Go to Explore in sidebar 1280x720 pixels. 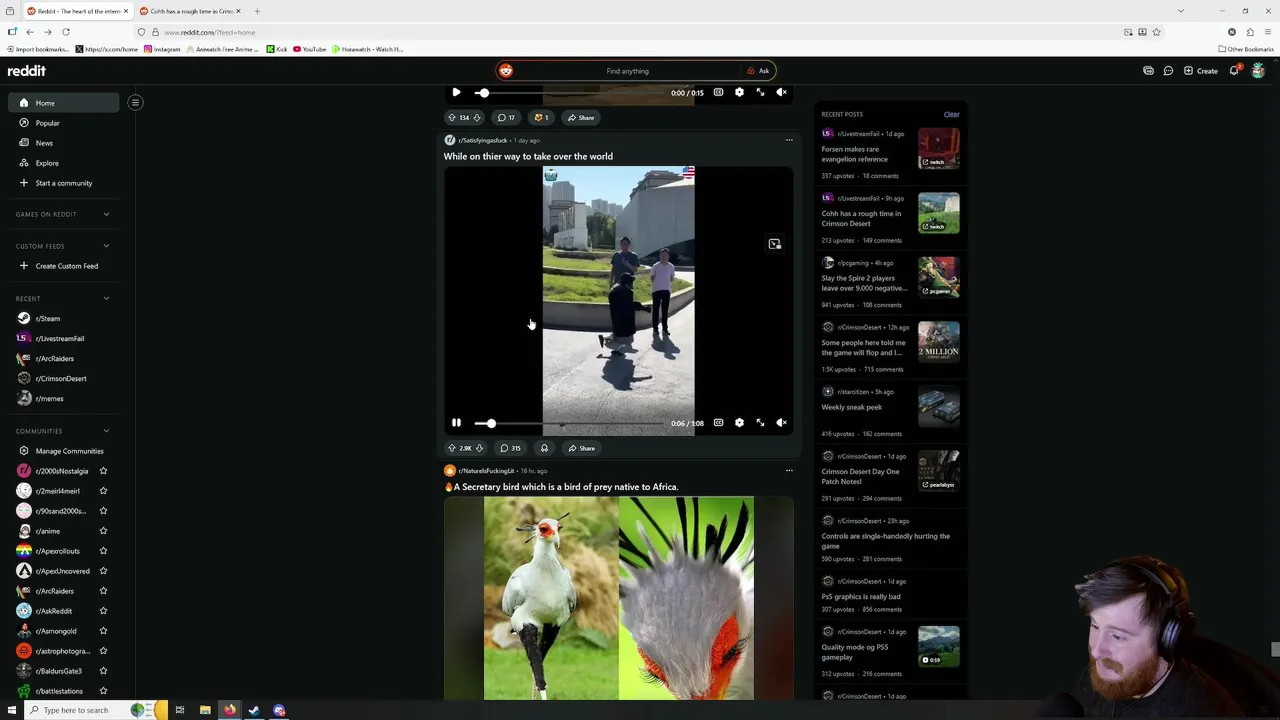(x=64, y=163)
